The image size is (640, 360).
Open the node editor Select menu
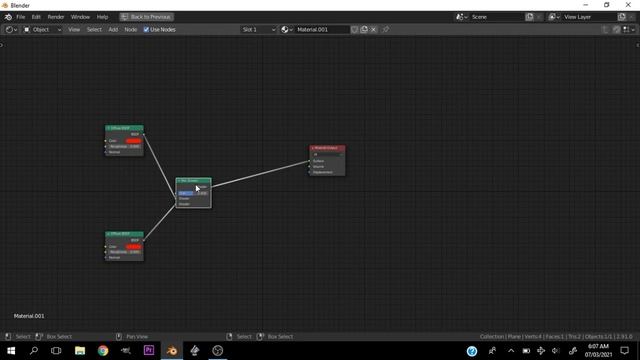[94, 30]
